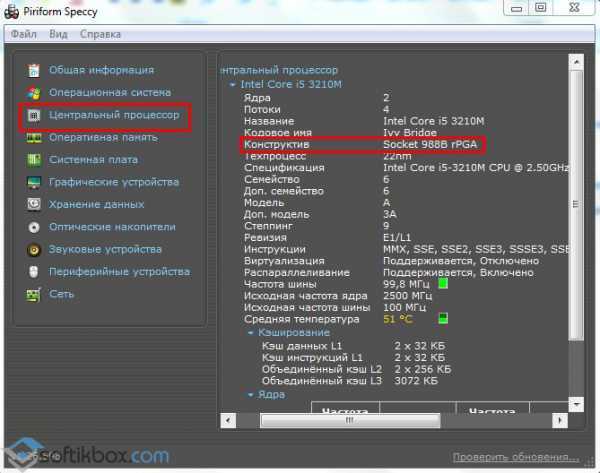Viewport: 600px width, 473px height.
Task: Click the Графические устройства monitor icon
Action: (34, 182)
